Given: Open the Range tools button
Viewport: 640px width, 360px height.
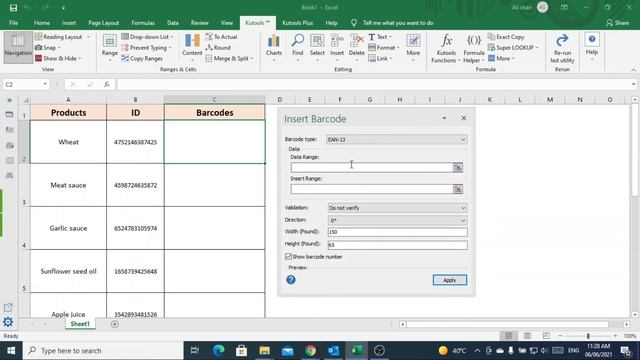Looking at the screenshot, I should 109,47.
